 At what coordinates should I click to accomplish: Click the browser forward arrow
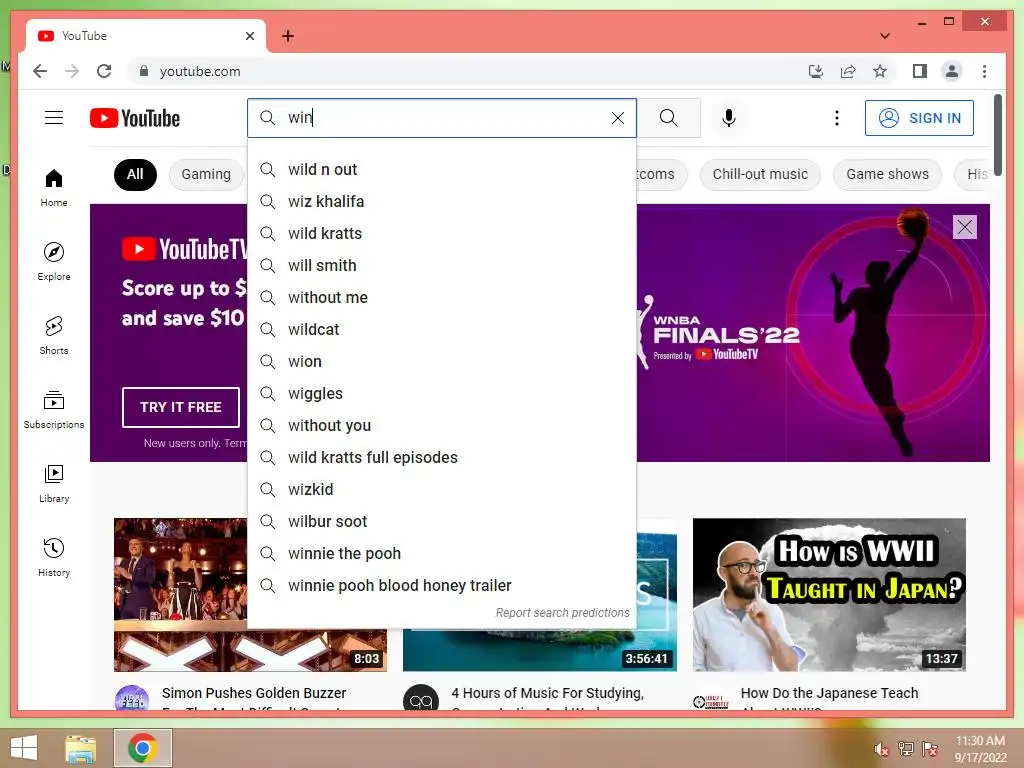(72, 71)
